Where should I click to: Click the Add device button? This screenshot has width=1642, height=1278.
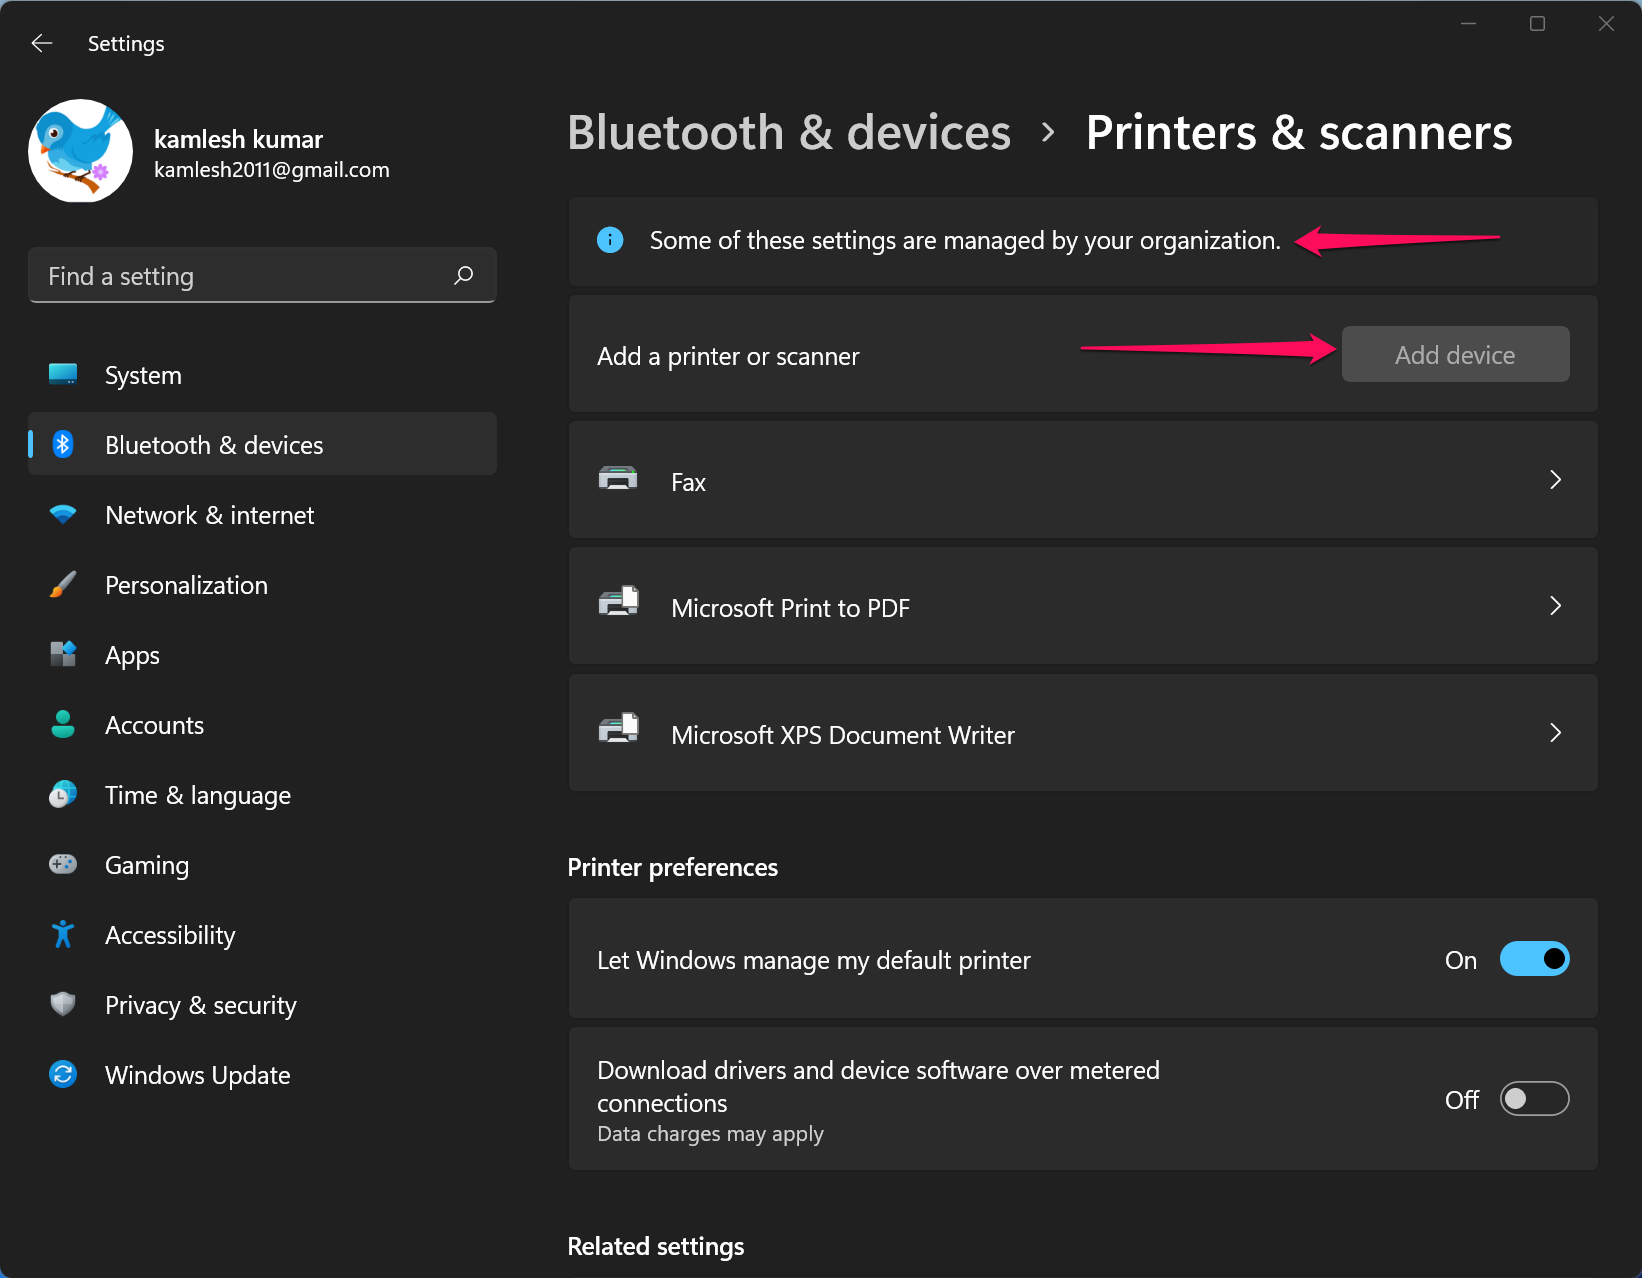click(x=1455, y=354)
